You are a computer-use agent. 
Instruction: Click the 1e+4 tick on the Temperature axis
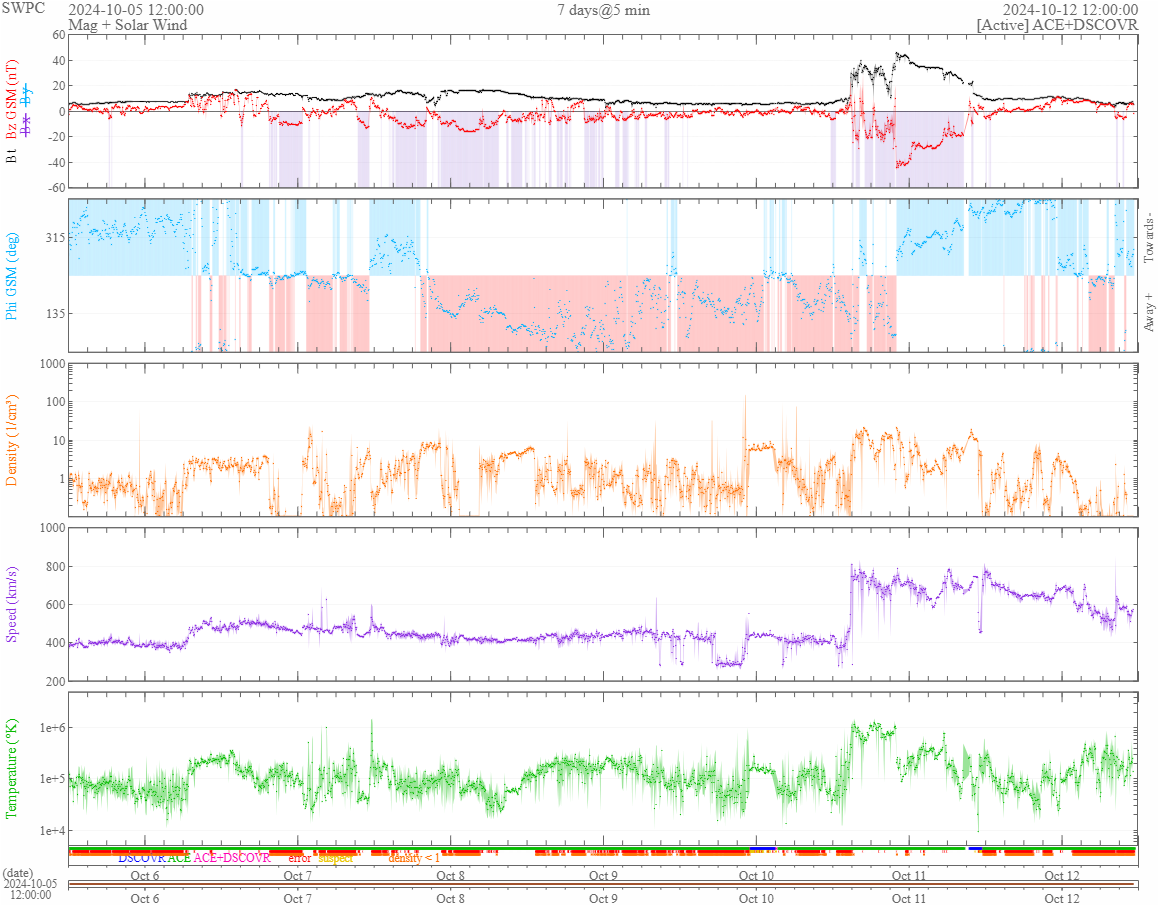(x=54, y=830)
